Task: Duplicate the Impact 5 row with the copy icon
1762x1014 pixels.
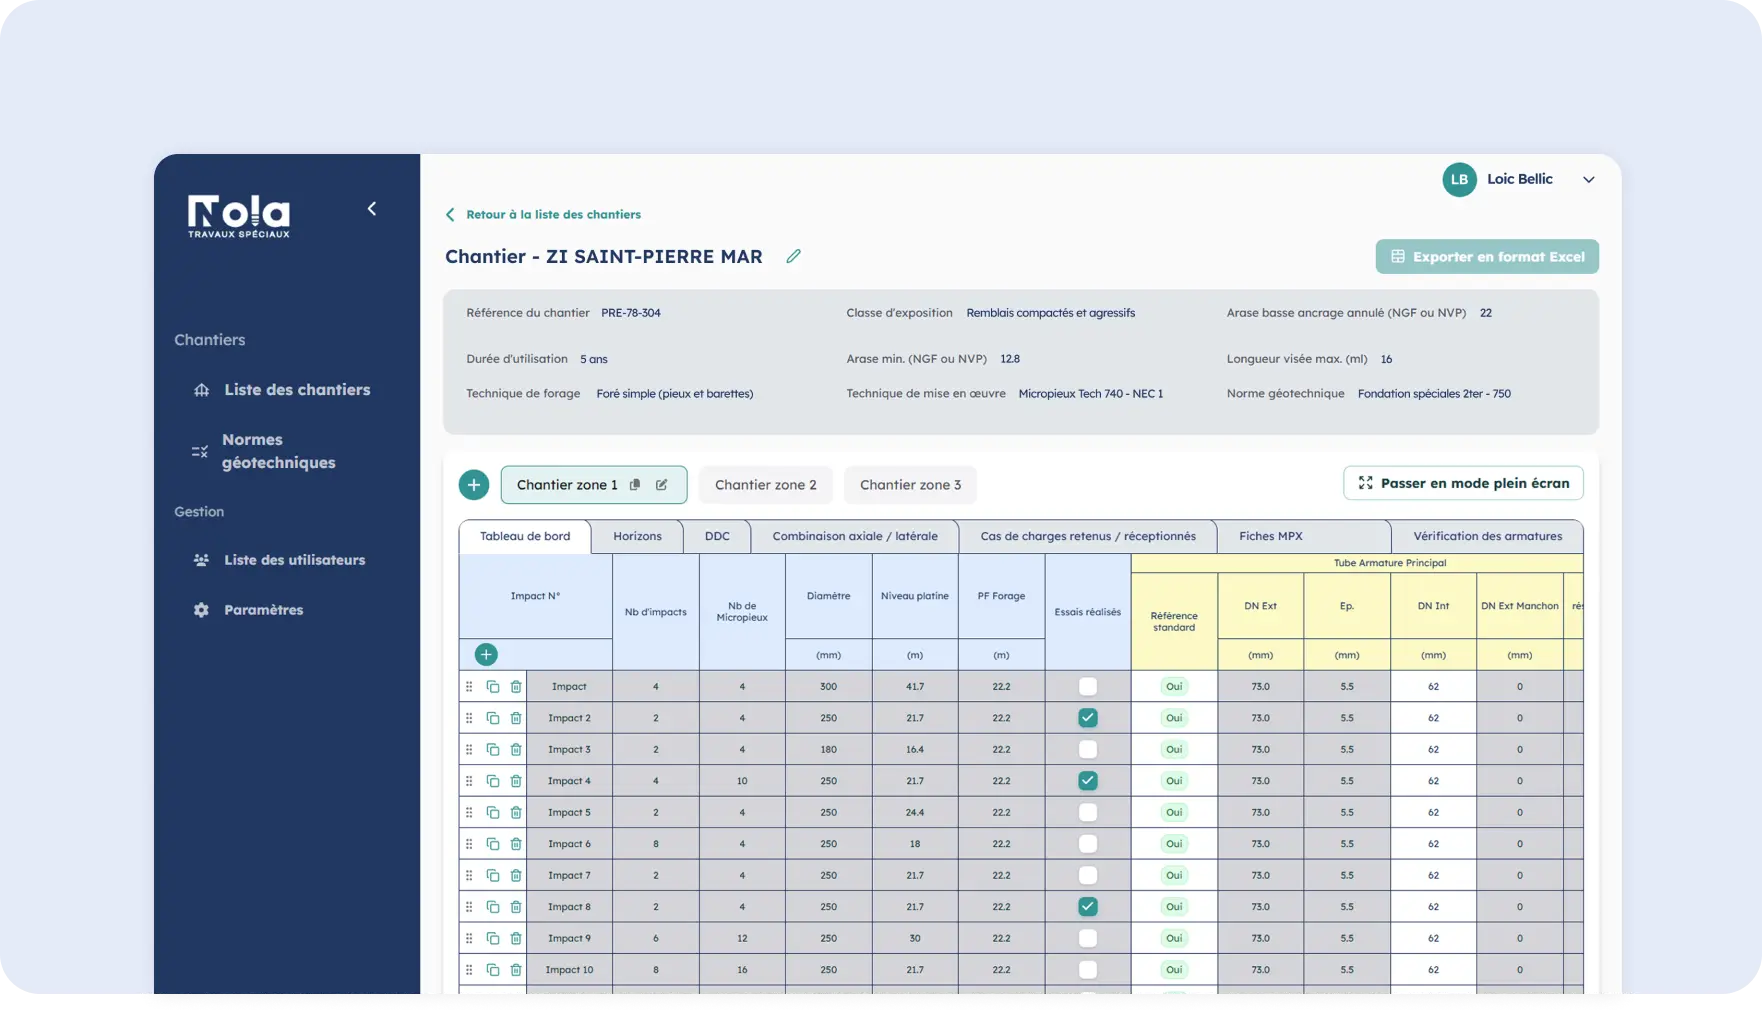Action: point(493,813)
